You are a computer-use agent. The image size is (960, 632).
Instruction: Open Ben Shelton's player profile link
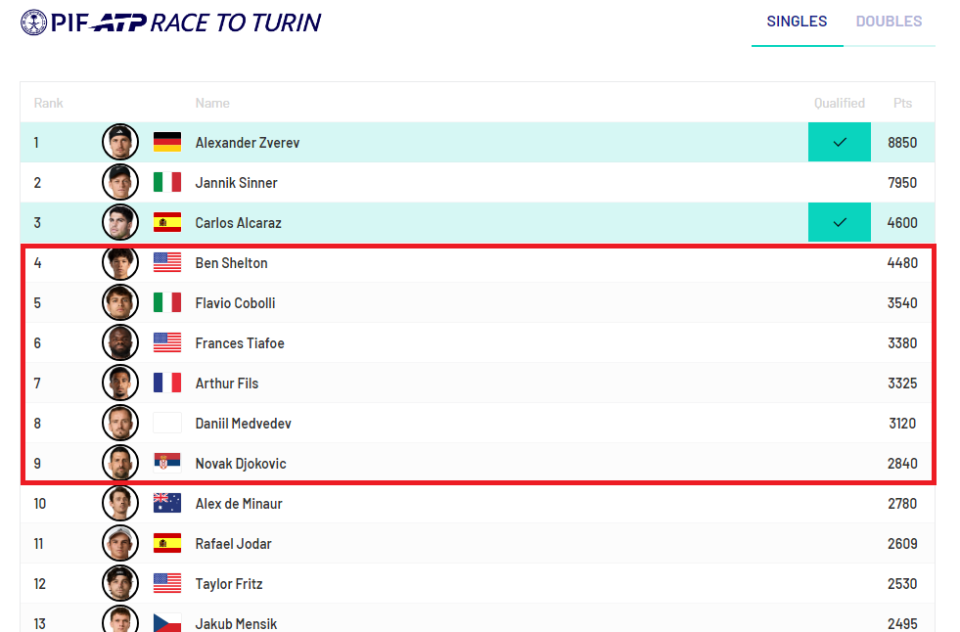pyautogui.click(x=231, y=263)
